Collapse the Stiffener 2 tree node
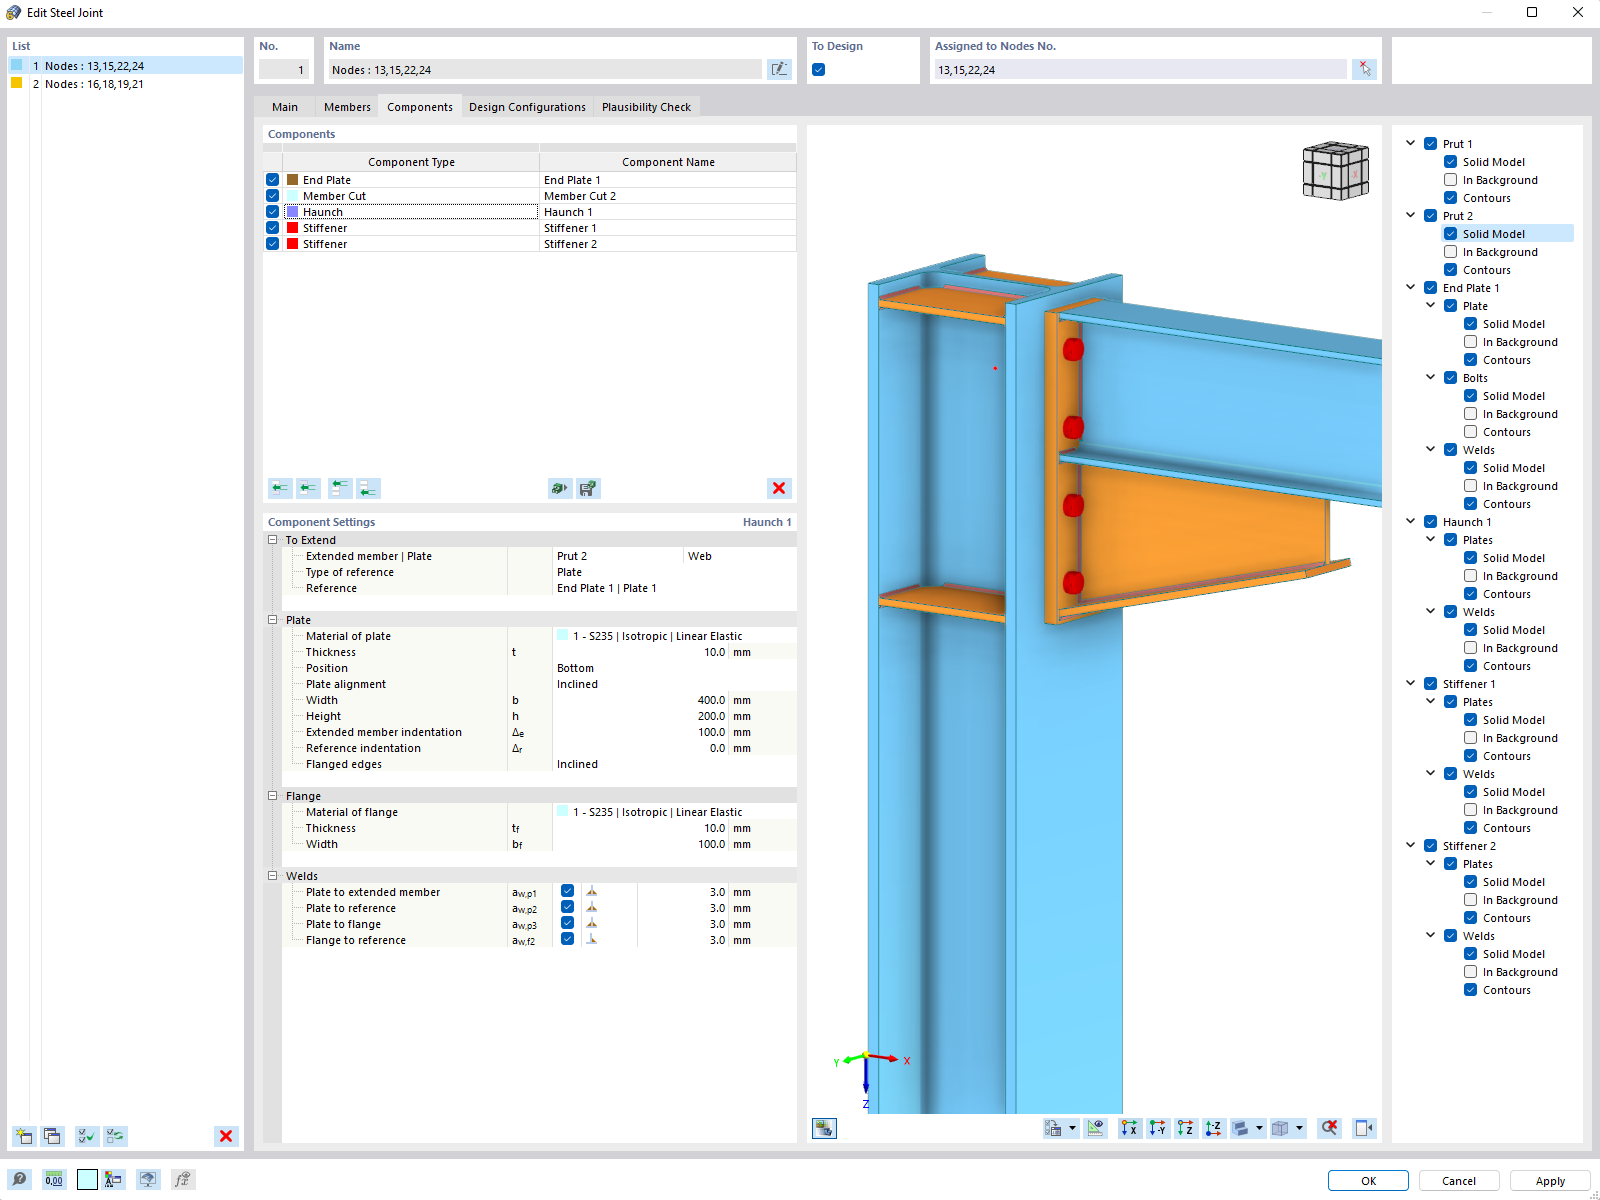The height and width of the screenshot is (1200, 1600). [x=1411, y=845]
